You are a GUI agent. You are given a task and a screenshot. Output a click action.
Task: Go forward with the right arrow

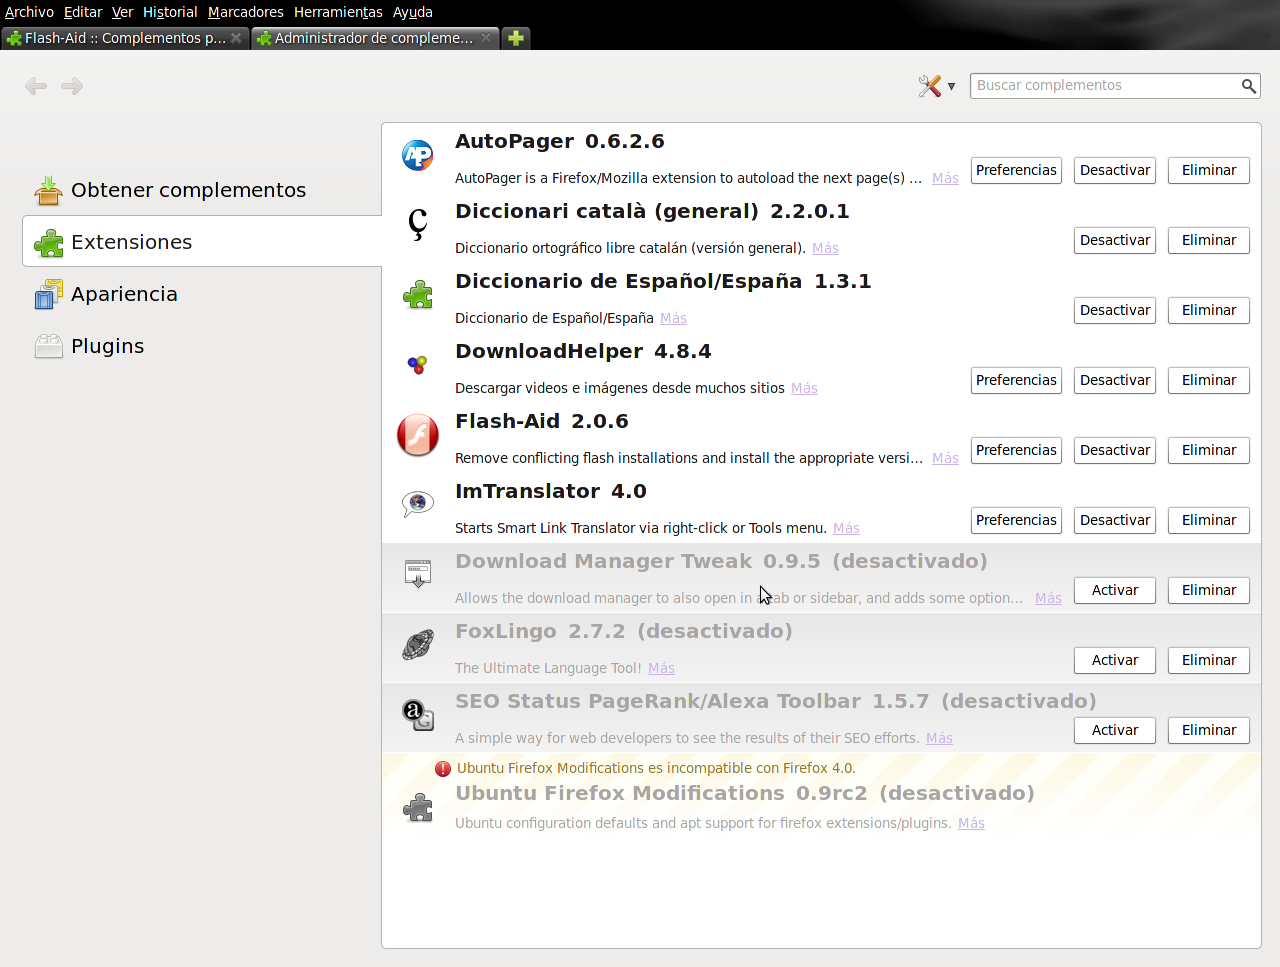coord(72,86)
